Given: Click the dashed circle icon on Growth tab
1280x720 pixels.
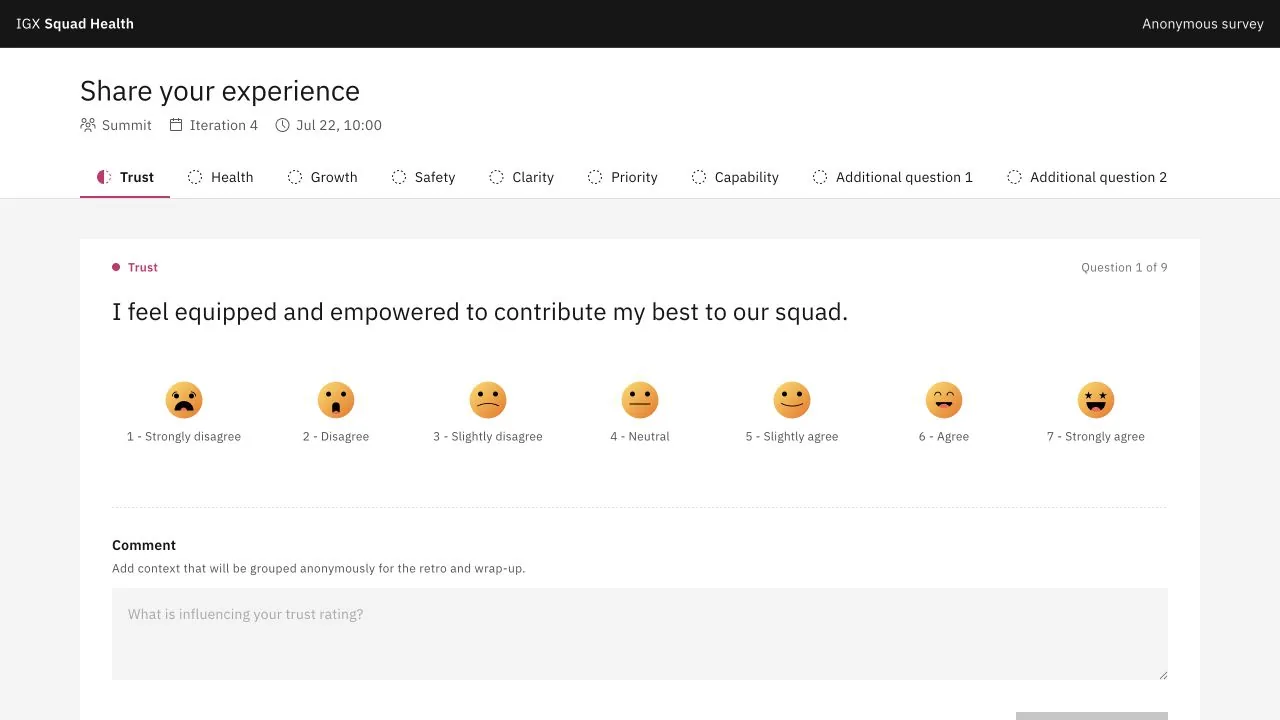Looking at the screenshot, I should (295, 177).
